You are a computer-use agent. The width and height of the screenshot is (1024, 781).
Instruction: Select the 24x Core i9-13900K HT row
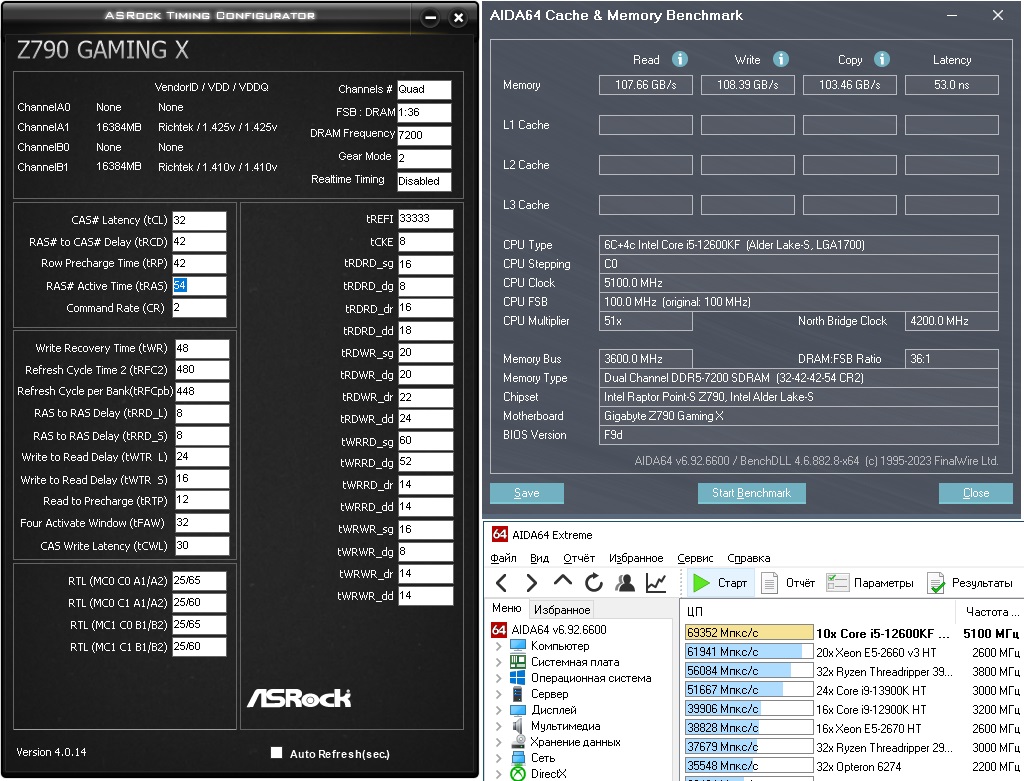[x=852, y=690]
